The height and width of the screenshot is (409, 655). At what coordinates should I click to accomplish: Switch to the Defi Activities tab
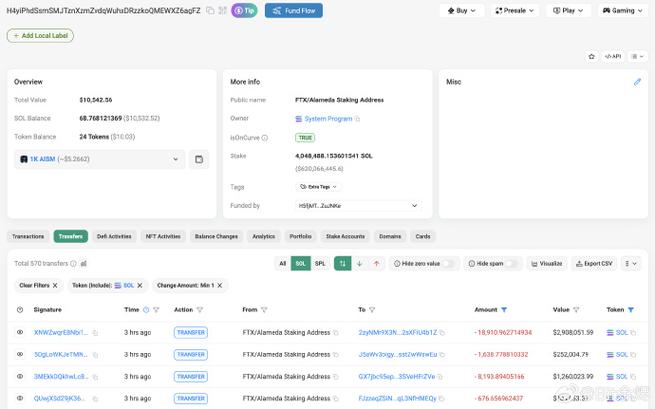114,236
